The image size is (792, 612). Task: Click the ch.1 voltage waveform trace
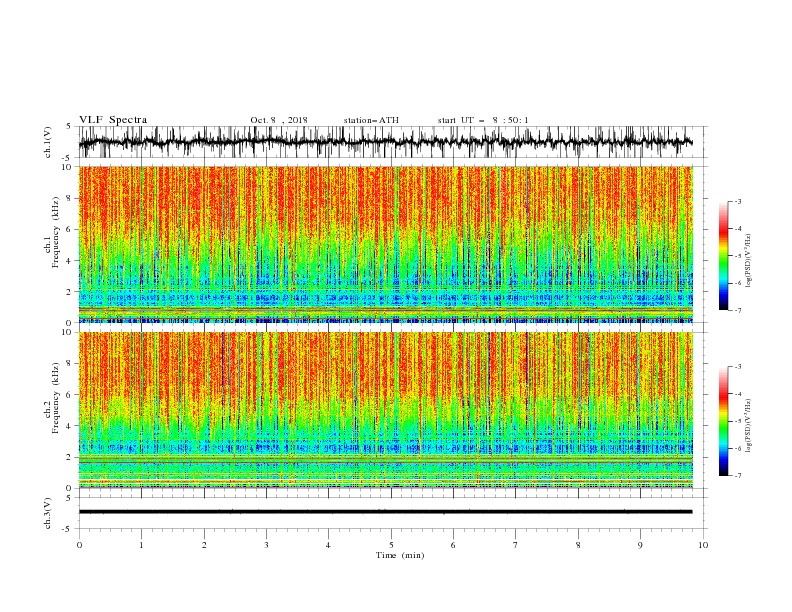coord(385,142)
